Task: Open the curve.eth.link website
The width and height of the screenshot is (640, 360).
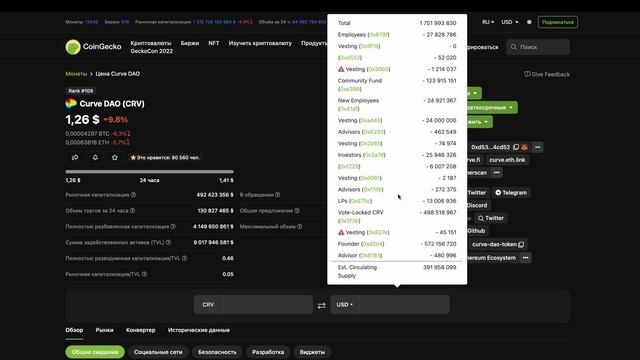Action: pos(507,160)
